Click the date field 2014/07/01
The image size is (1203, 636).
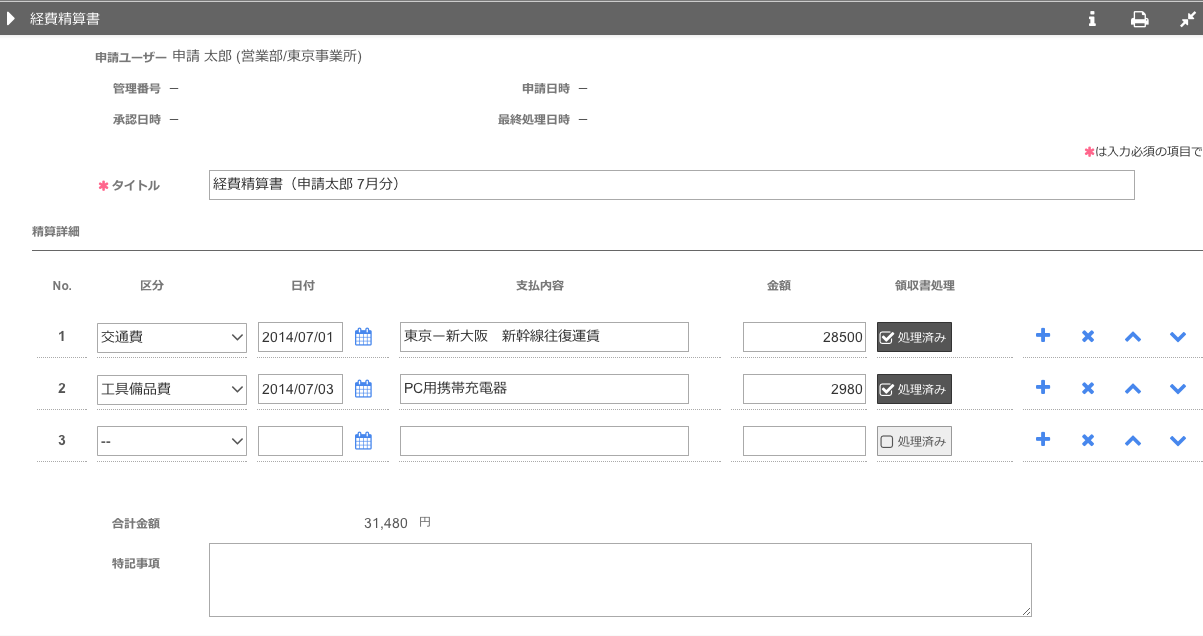300,337
